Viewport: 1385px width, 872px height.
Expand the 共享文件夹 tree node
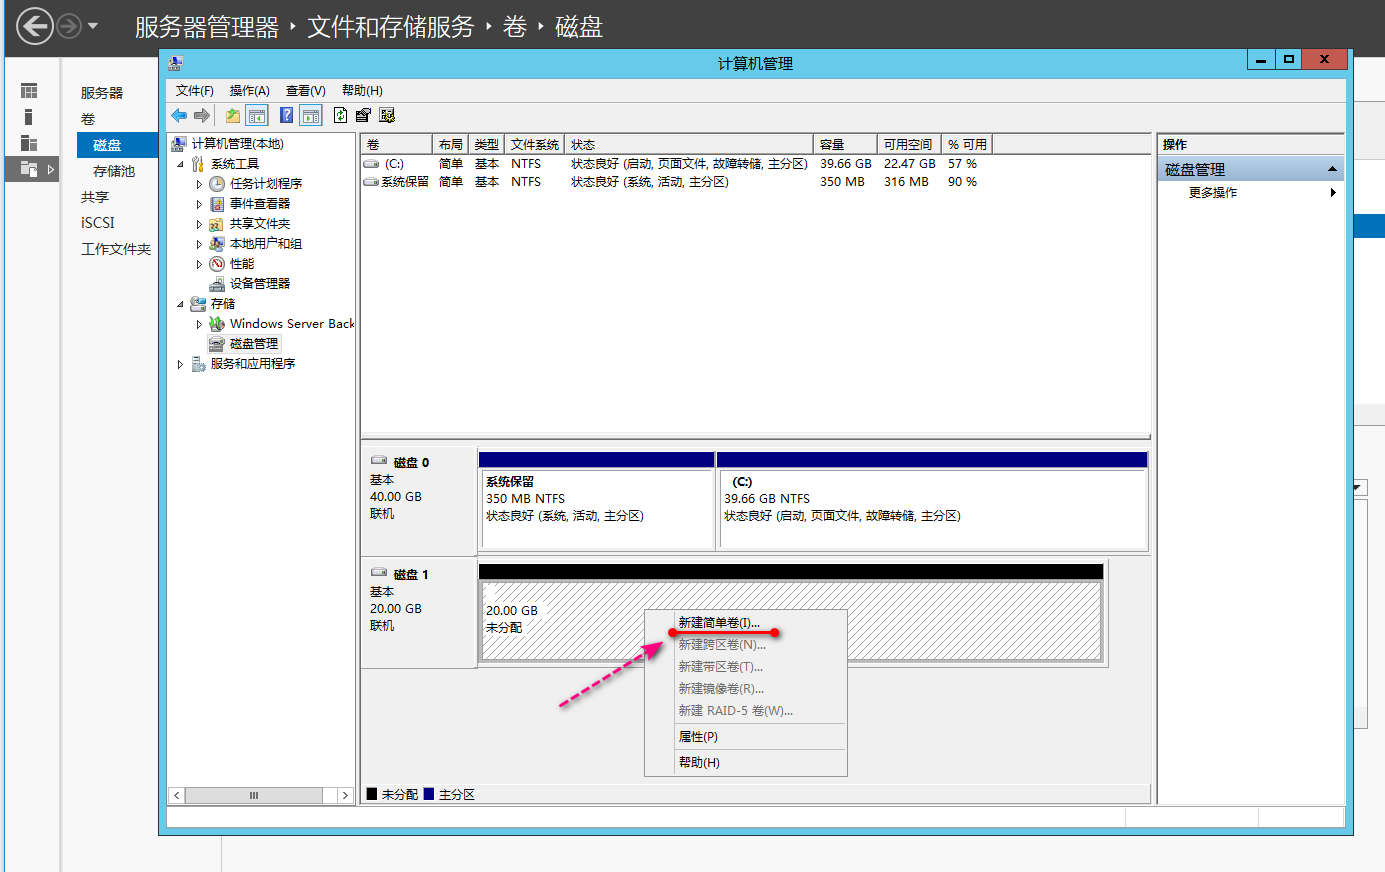pyautogui.click(x=199, y=224)
